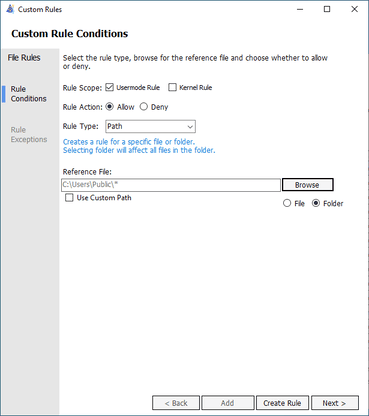Screen dimensions: 369x416
Task: Maximize the Custom Rules window
Action: 327,9
